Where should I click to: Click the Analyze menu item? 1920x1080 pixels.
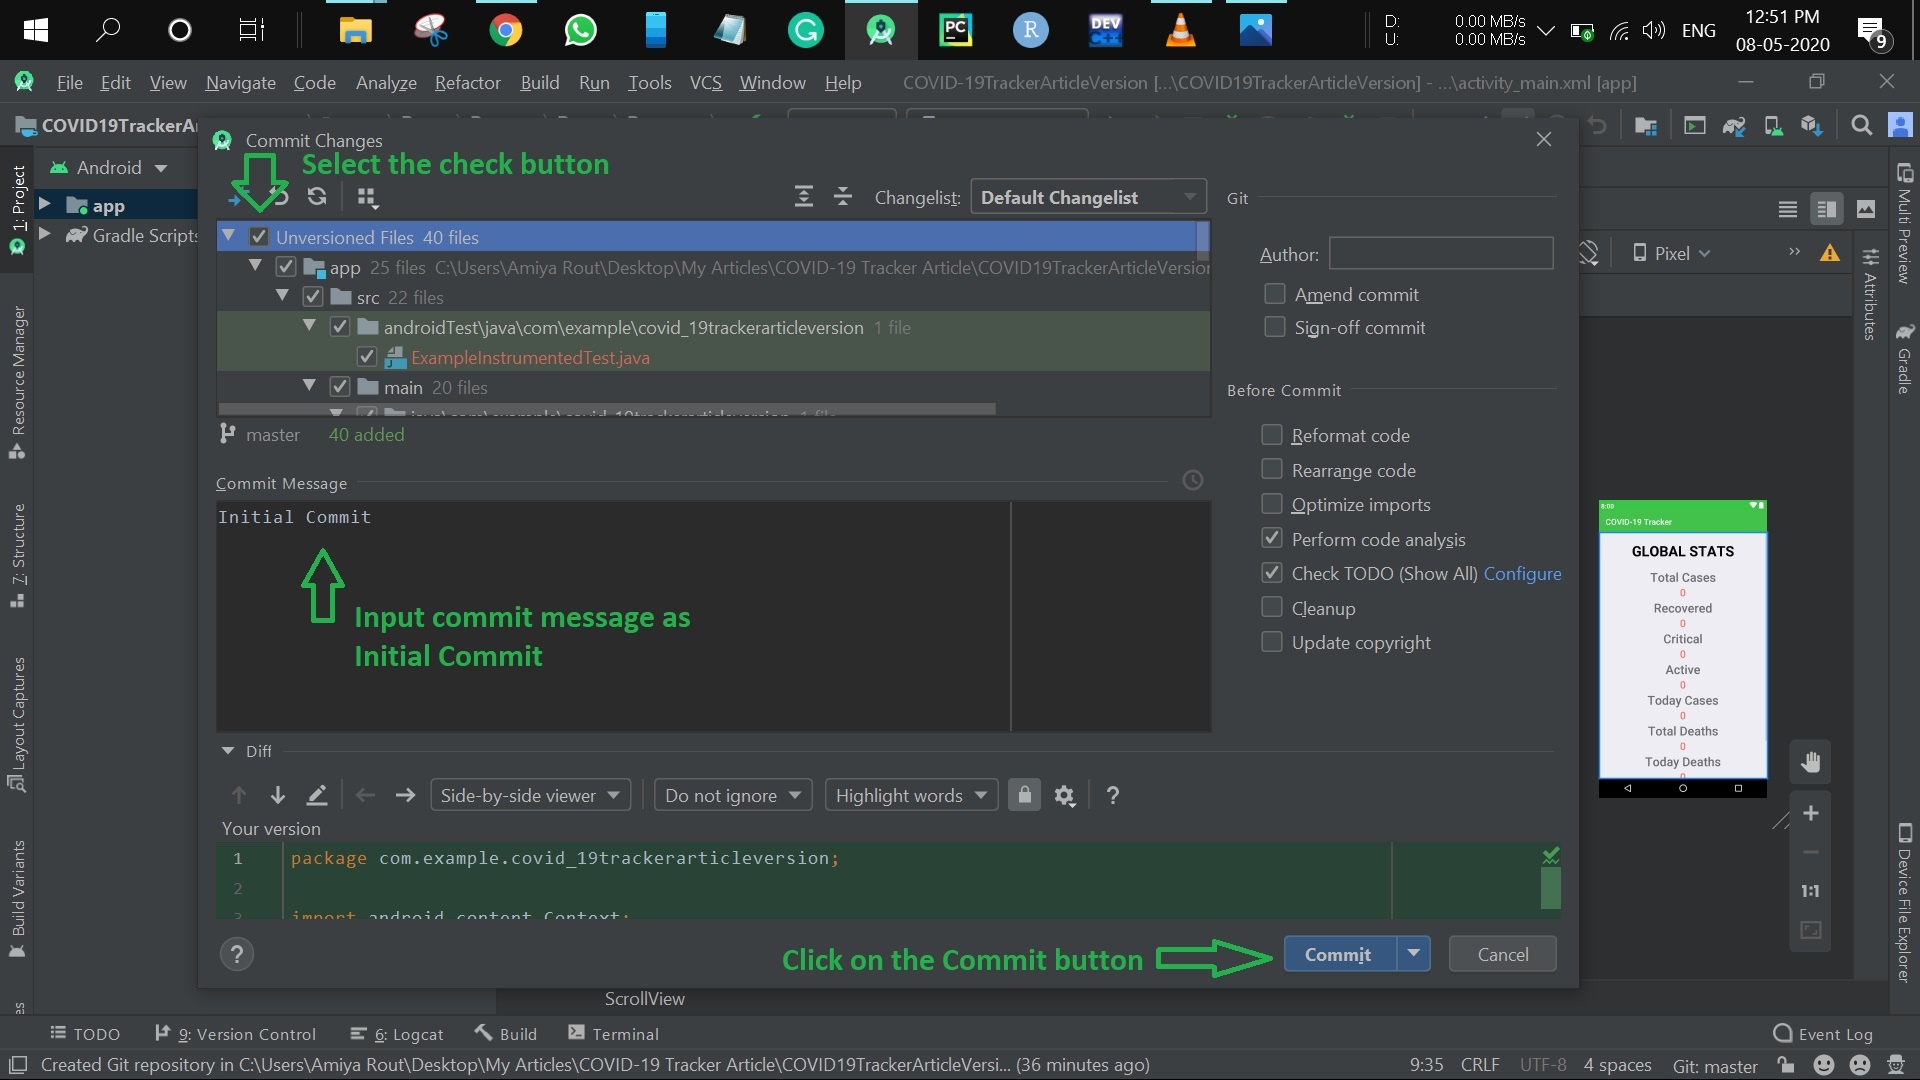pos(385,83)
